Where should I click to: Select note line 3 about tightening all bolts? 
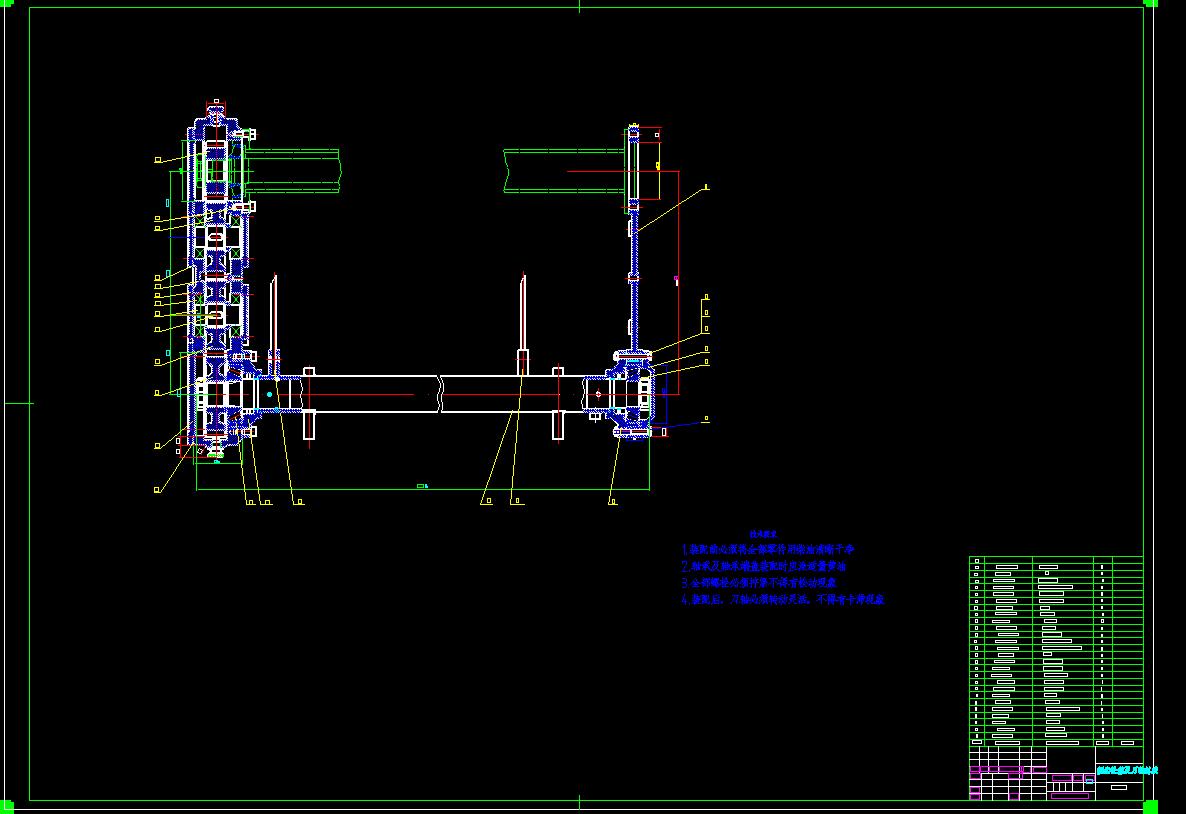coord(759,583)
